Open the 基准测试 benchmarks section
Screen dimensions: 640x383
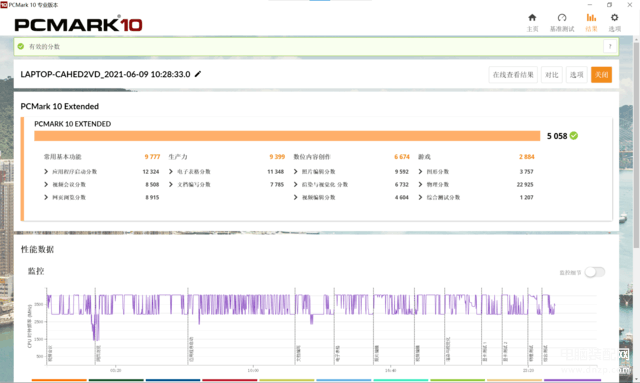pyautogui.click(x=562, y=22)
